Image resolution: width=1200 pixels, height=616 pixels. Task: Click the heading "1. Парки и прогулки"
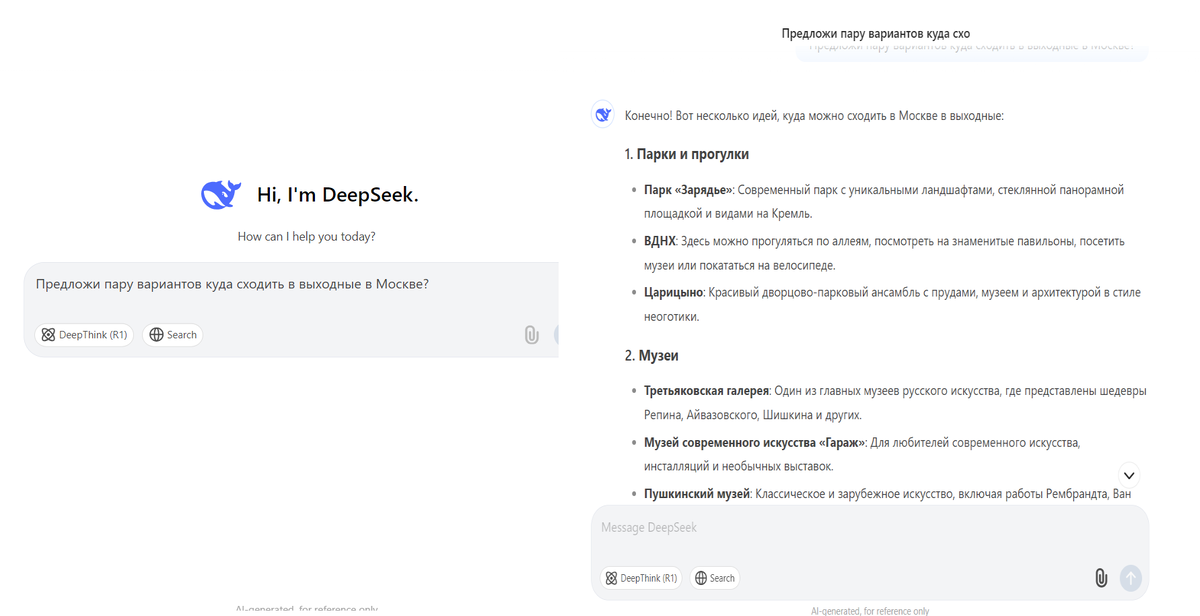pyautogui.click(x=687, y=154)
